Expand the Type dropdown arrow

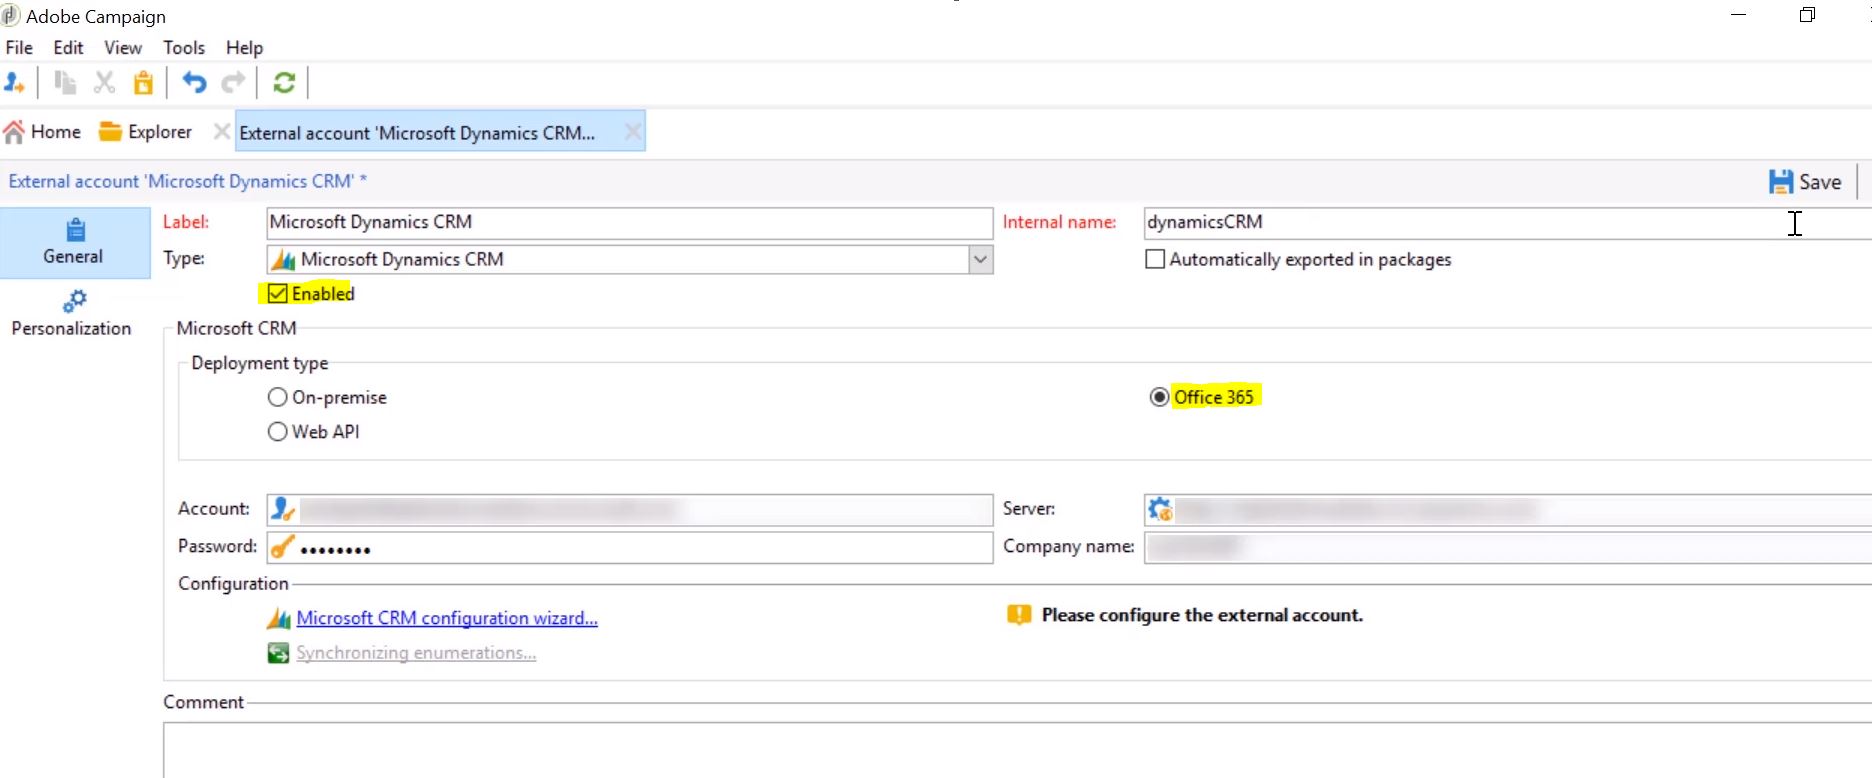click(x=980, y=260)
